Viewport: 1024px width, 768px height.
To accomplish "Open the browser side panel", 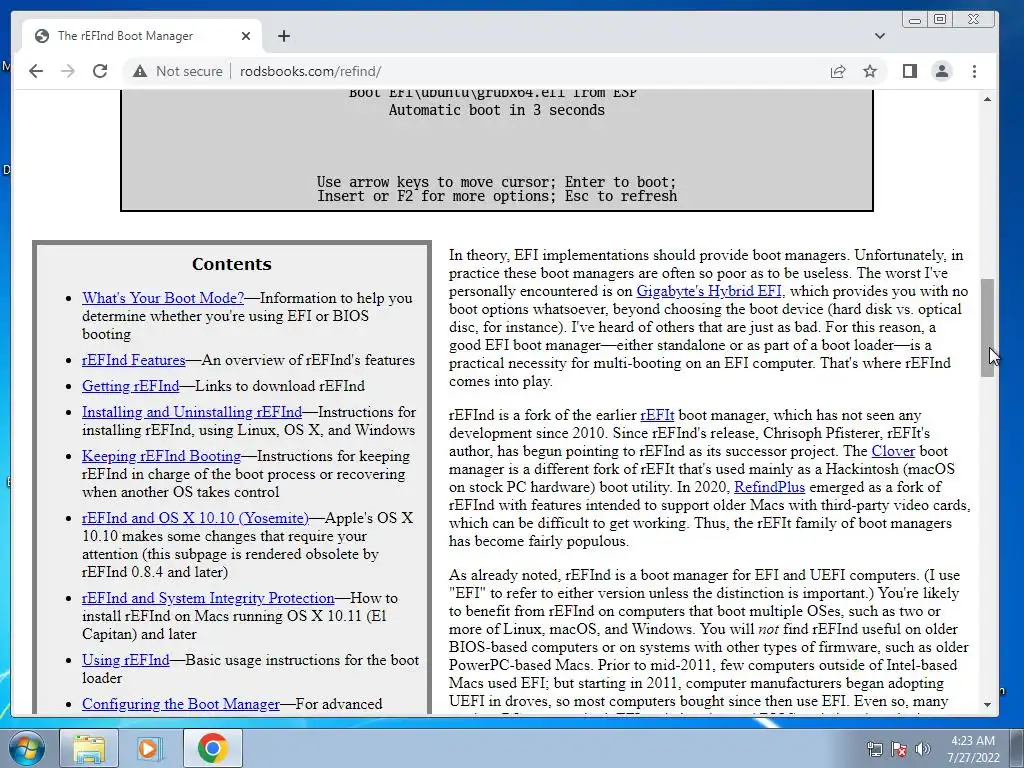I will click(x=910, y=71).
